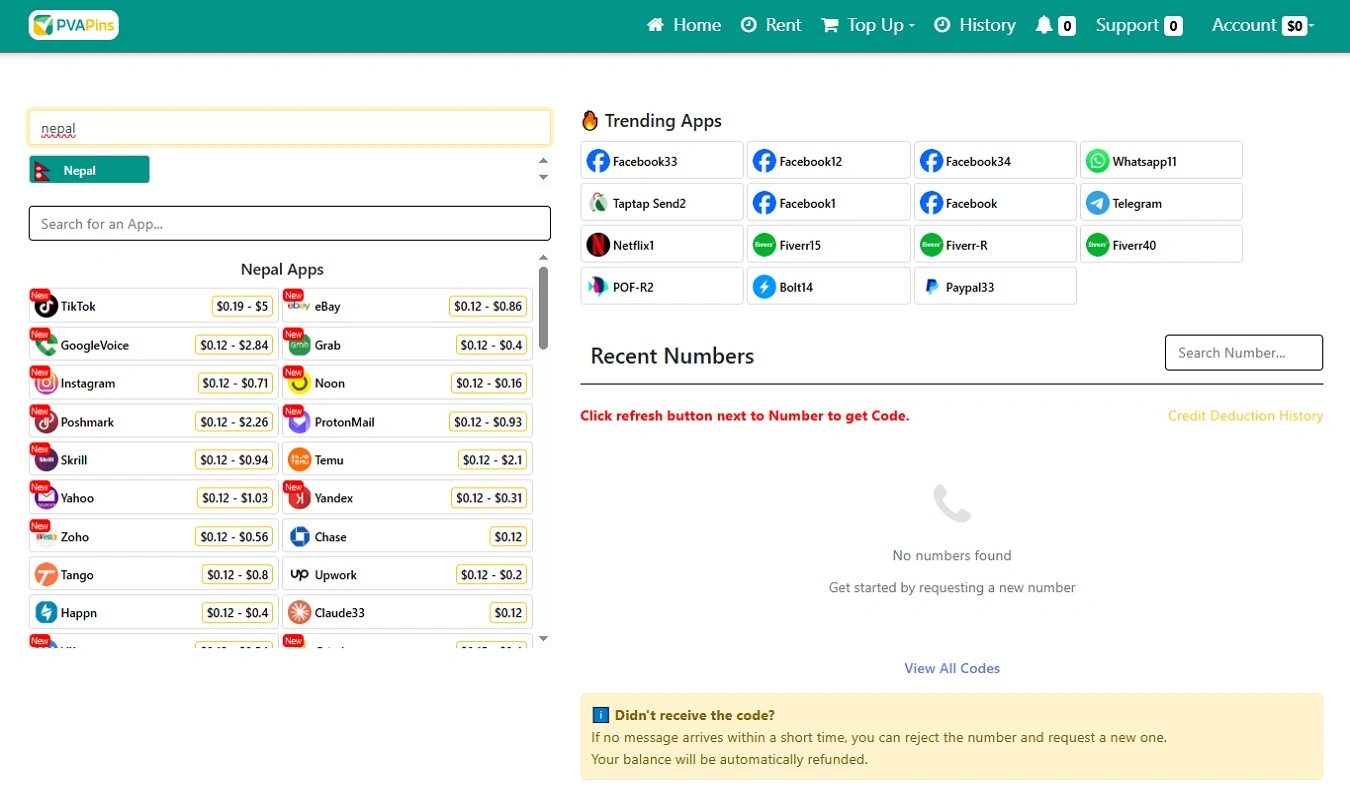Click the Happn app icon

tap(46, 612)
